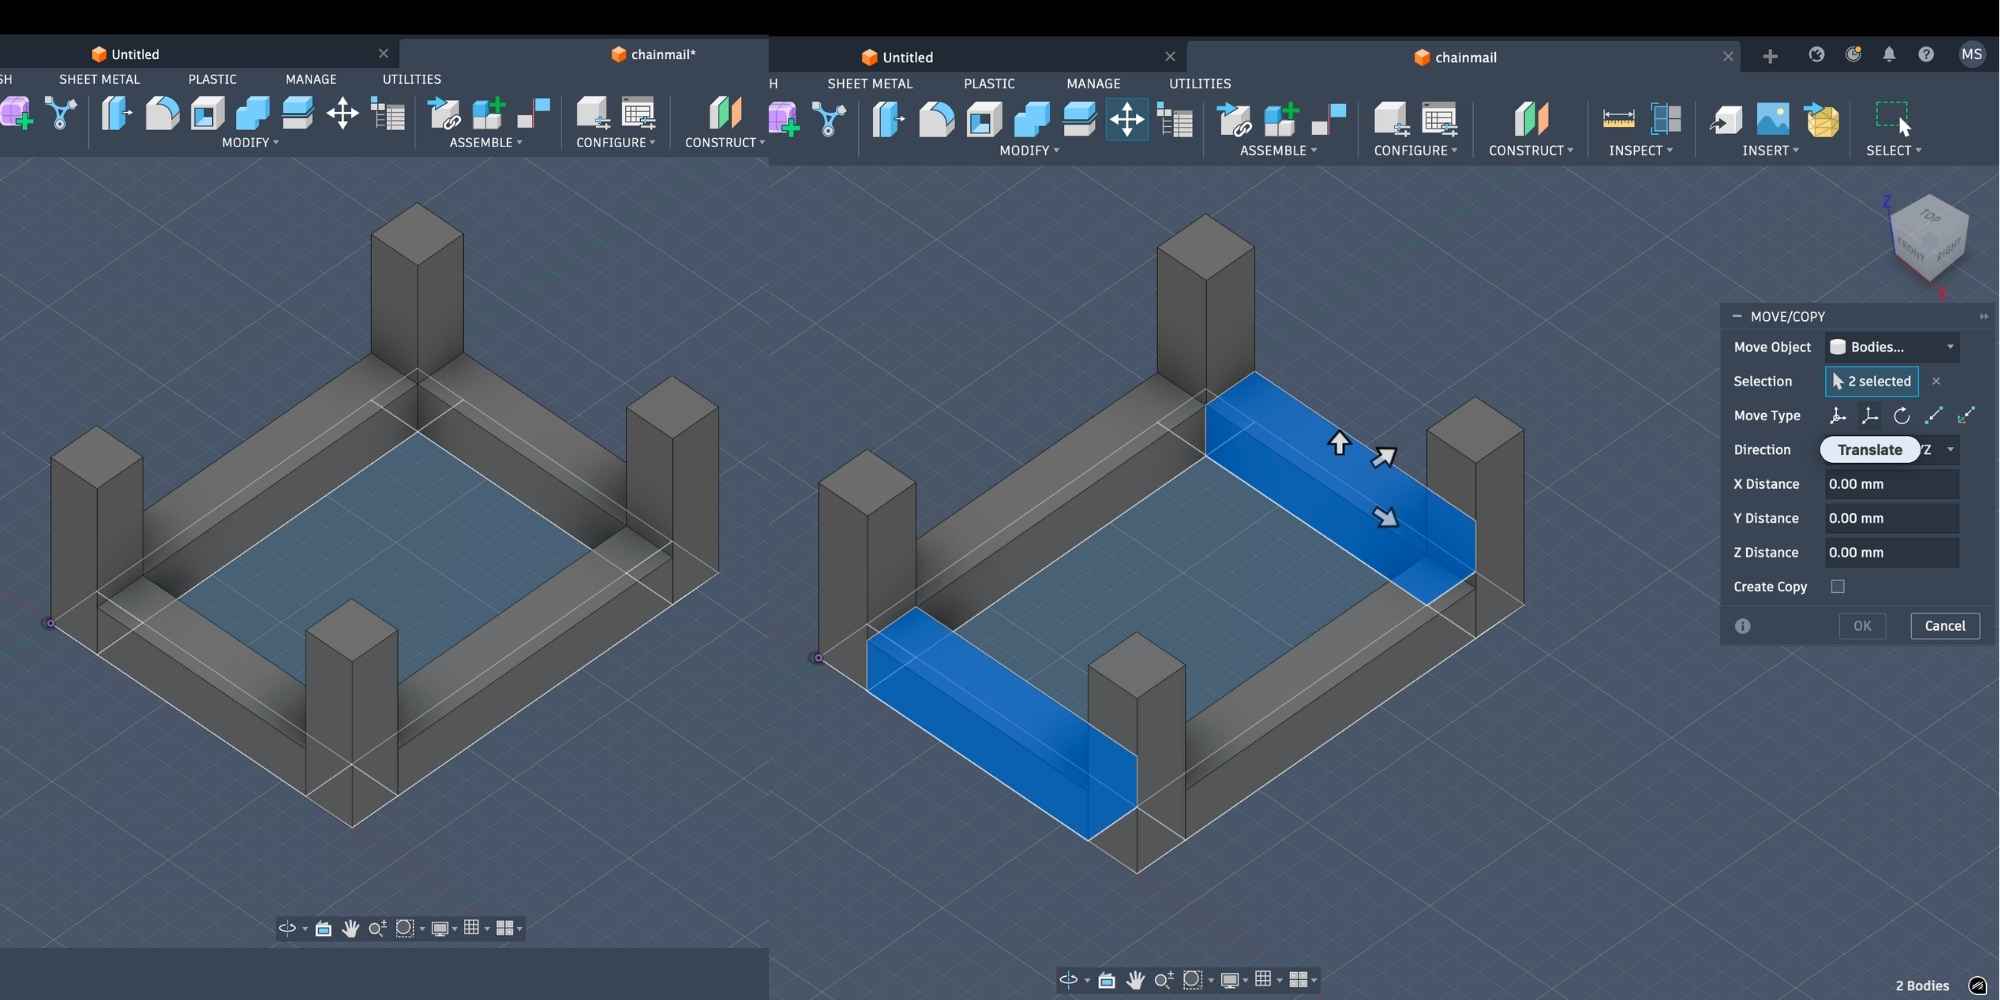Image resolution: width=2000 pixels, height=1000 pixels.
Task: Select Press Pull tool in right window
Action: point(888,120)
